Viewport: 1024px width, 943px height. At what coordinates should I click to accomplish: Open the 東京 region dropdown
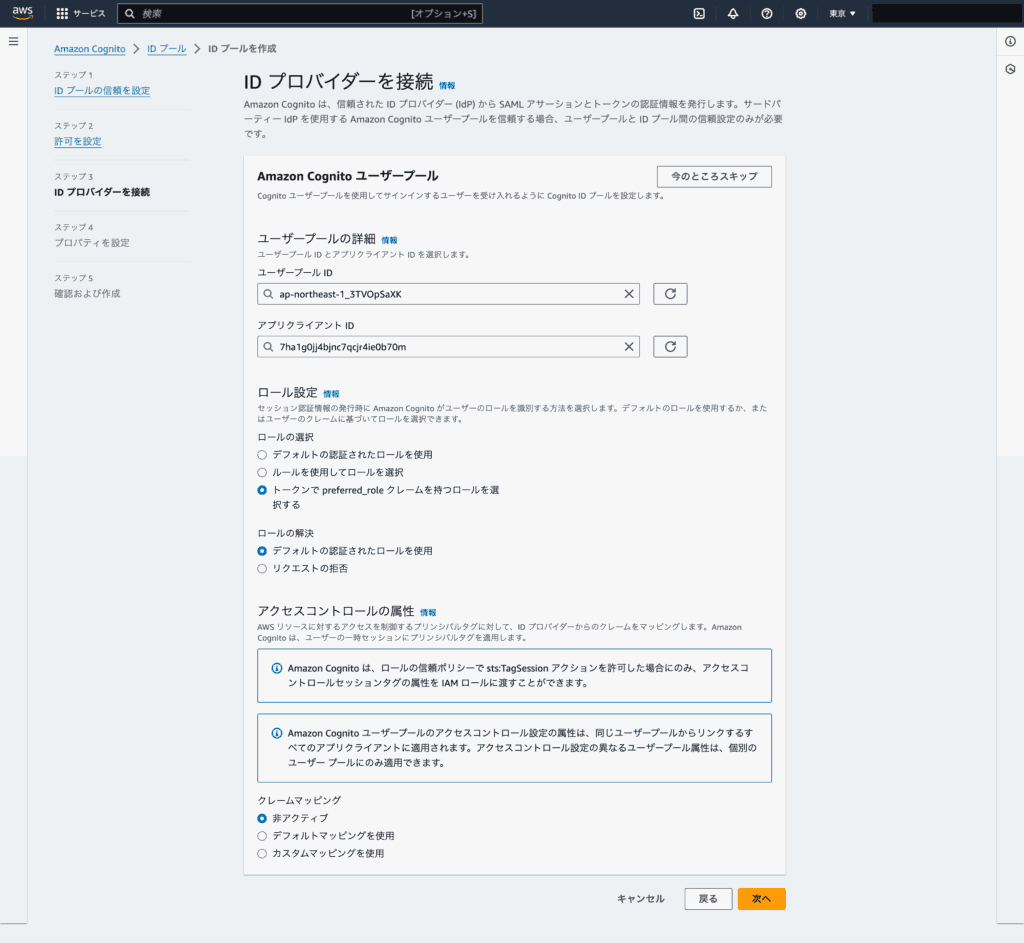click(x=842, y=14)
